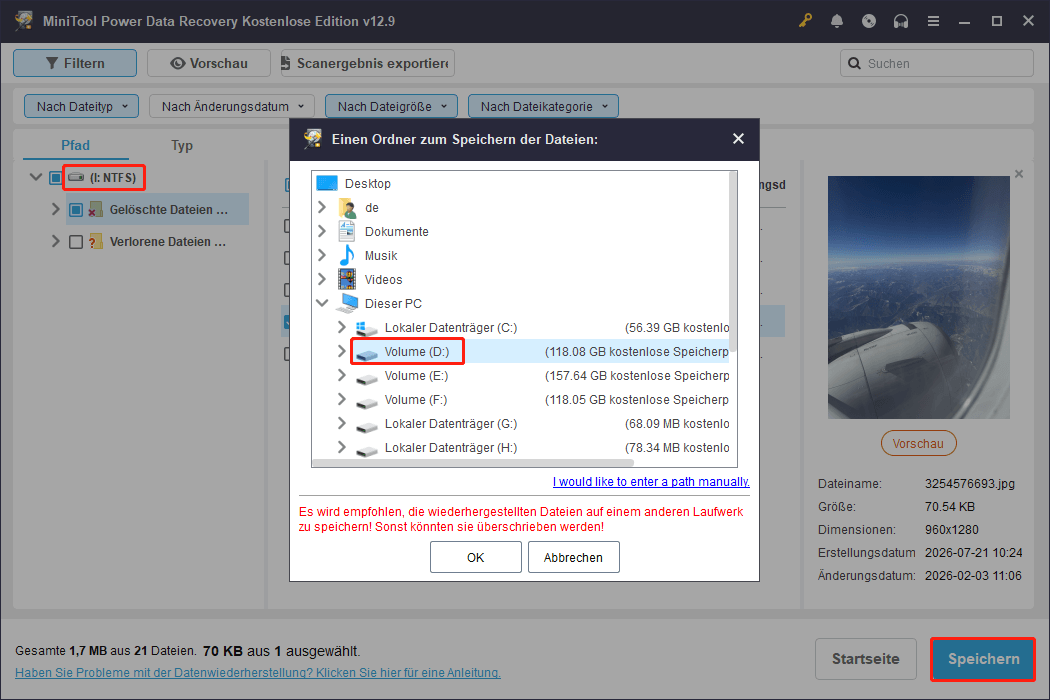The image size is (1050, 700).
Task: Click Scanergebnis exportieren button
Action: [x=368, y=63]
